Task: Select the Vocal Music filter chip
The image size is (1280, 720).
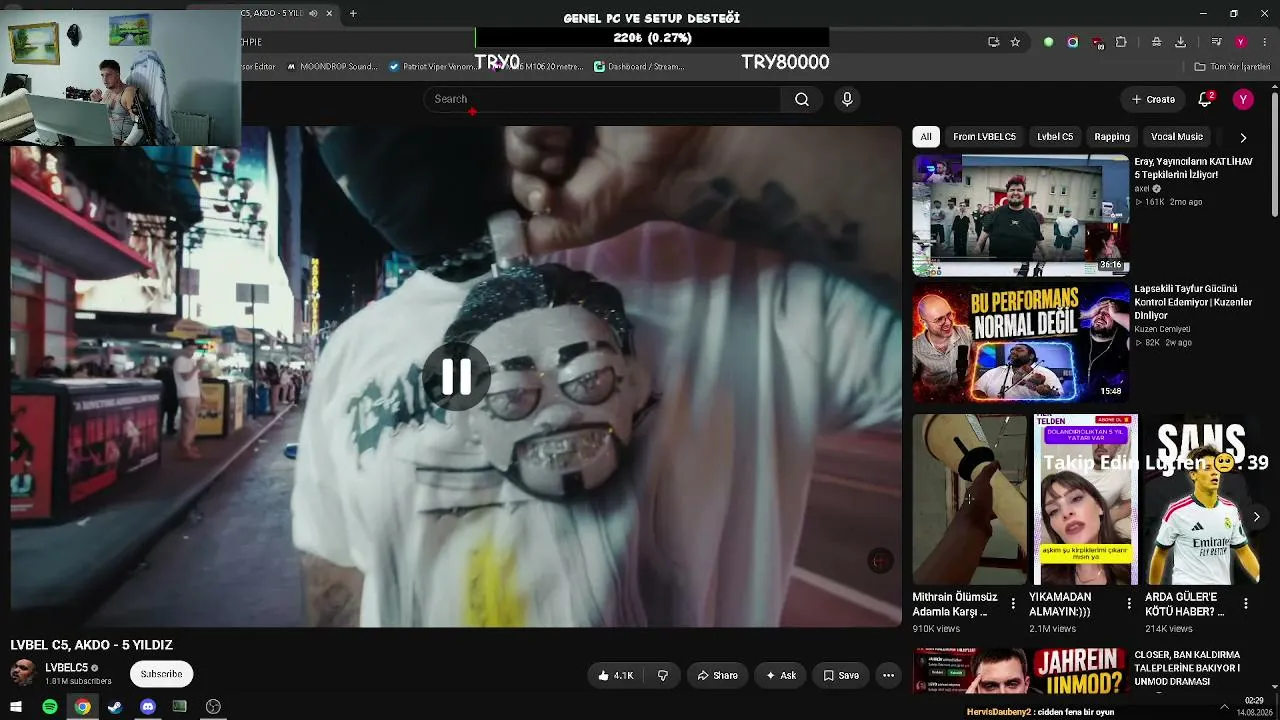Action: [1177, 137]
